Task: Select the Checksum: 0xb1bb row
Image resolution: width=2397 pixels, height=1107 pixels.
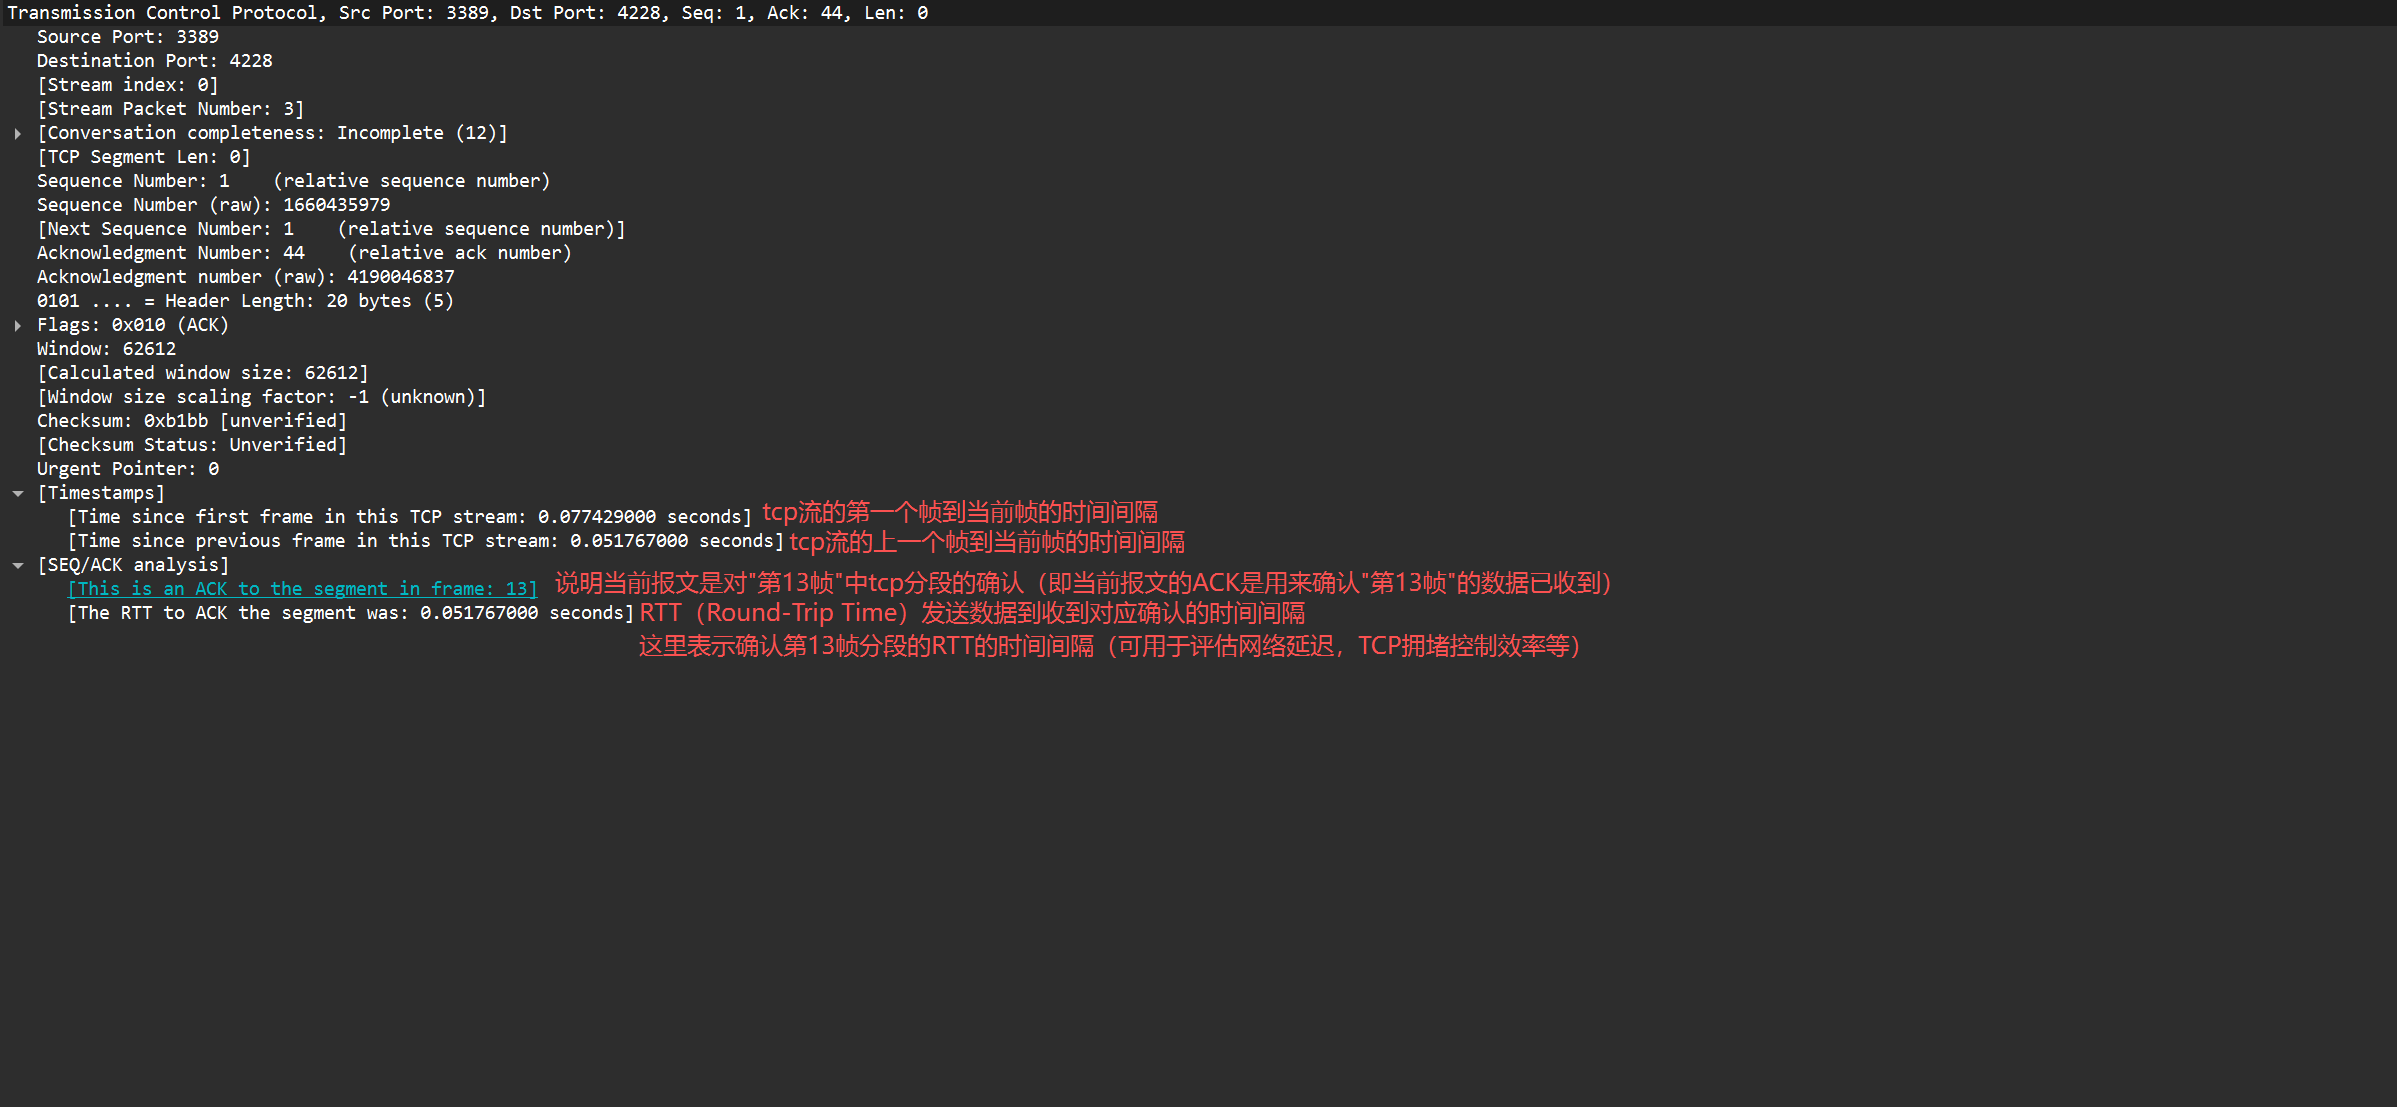Action: pos(192,421)
